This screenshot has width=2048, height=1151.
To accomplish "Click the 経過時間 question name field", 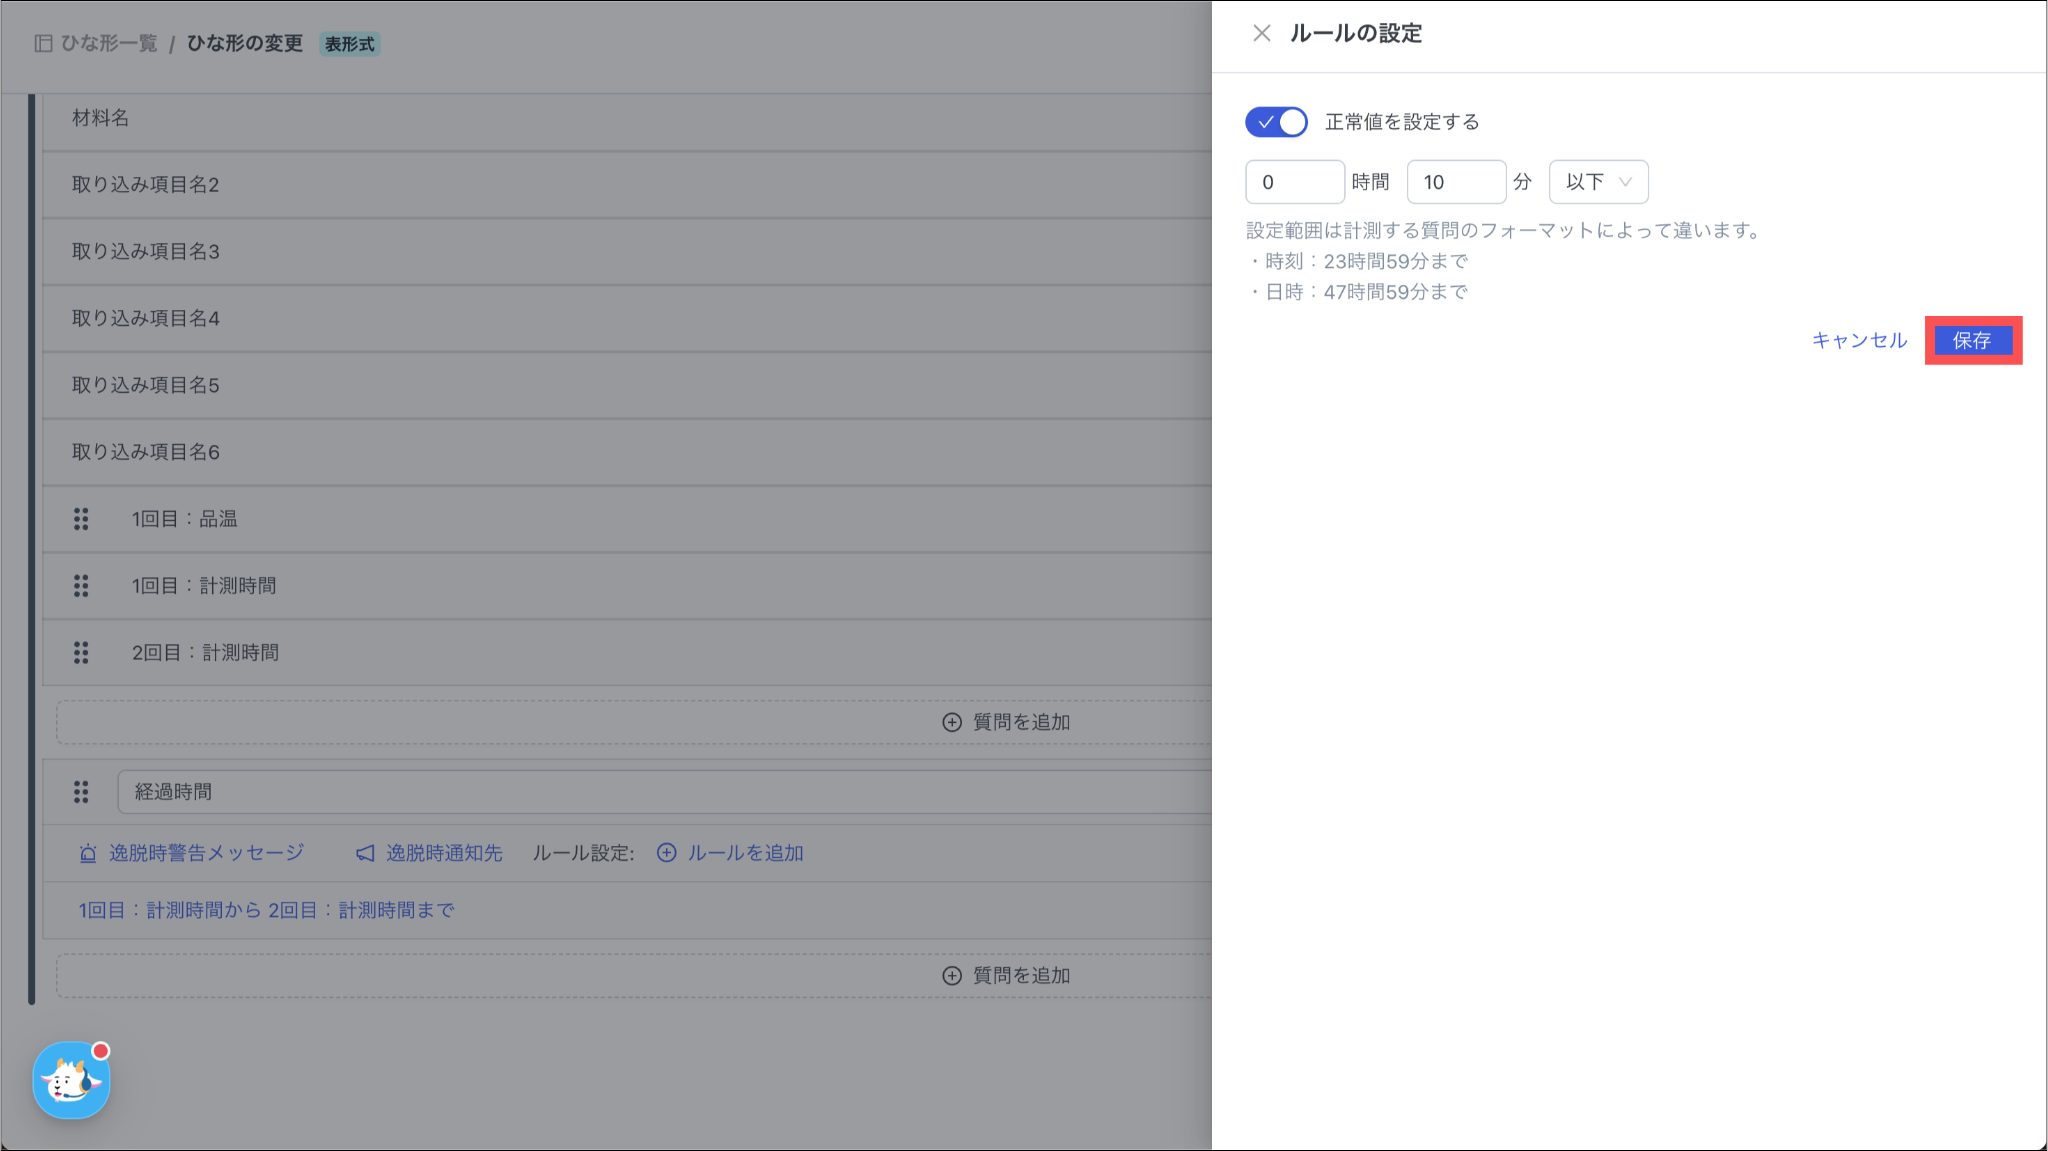I will [x=660, y=792].
